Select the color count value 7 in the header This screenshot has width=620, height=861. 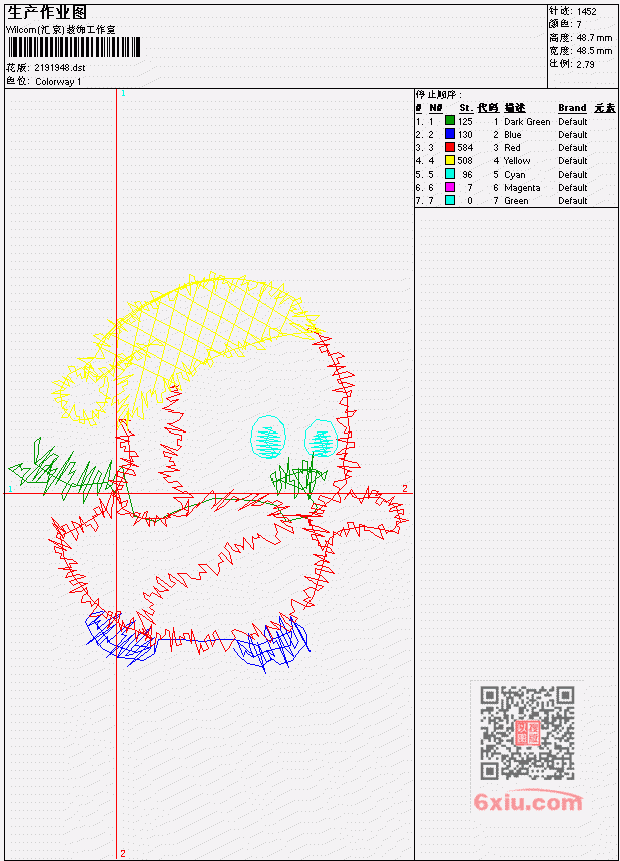[x=579, y=24]
